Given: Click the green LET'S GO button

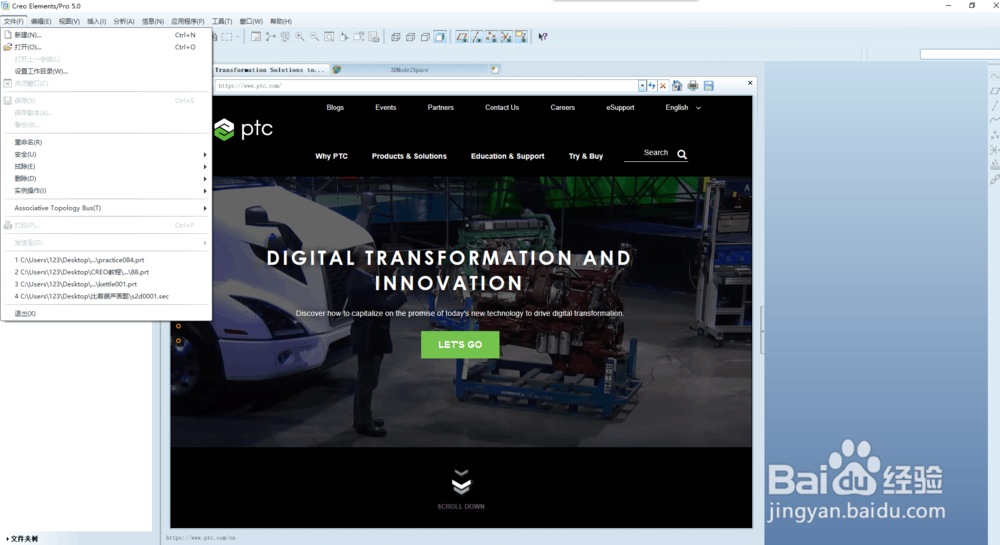Looking at the screenshot, I should pos(460,344).
